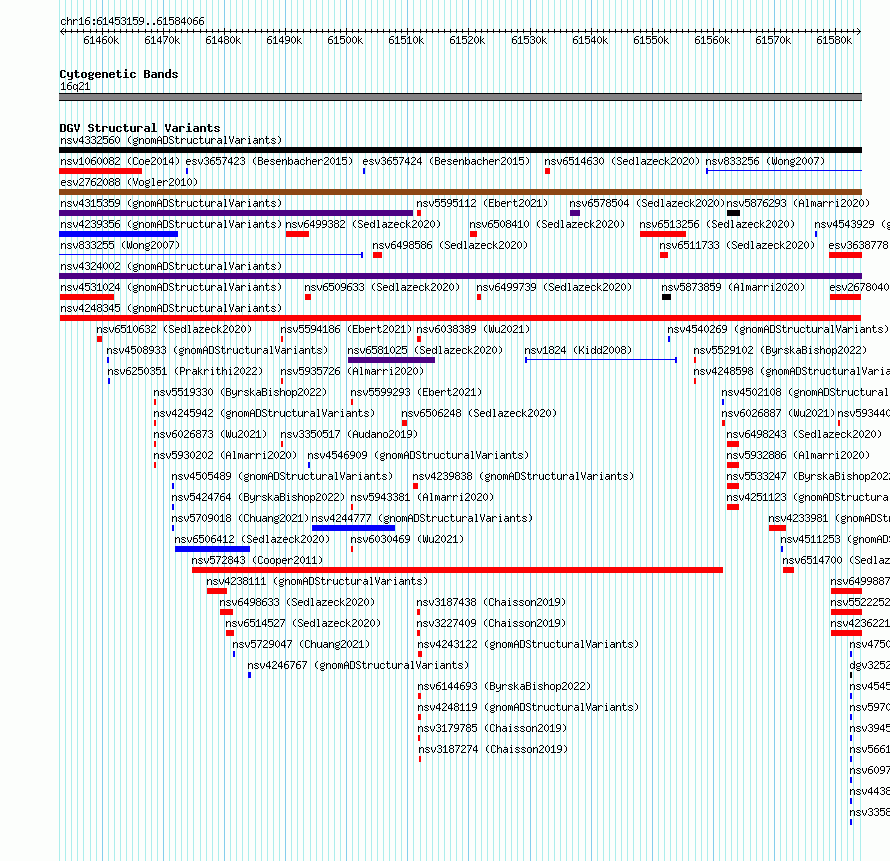This screenshot has height=861, width=890.
Task: Open nsv6250351 (Prakrithi2022) label
Action: (x=185, y=371)
